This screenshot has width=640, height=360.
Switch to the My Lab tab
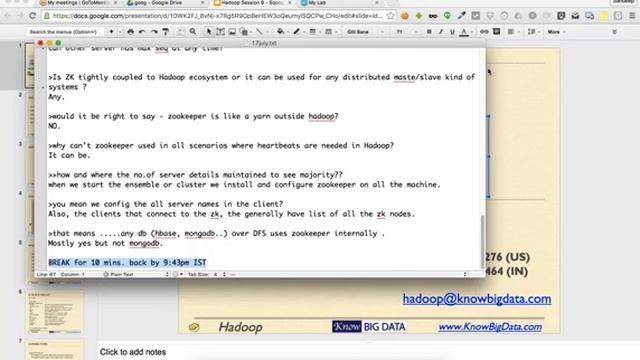click(339, 3)
